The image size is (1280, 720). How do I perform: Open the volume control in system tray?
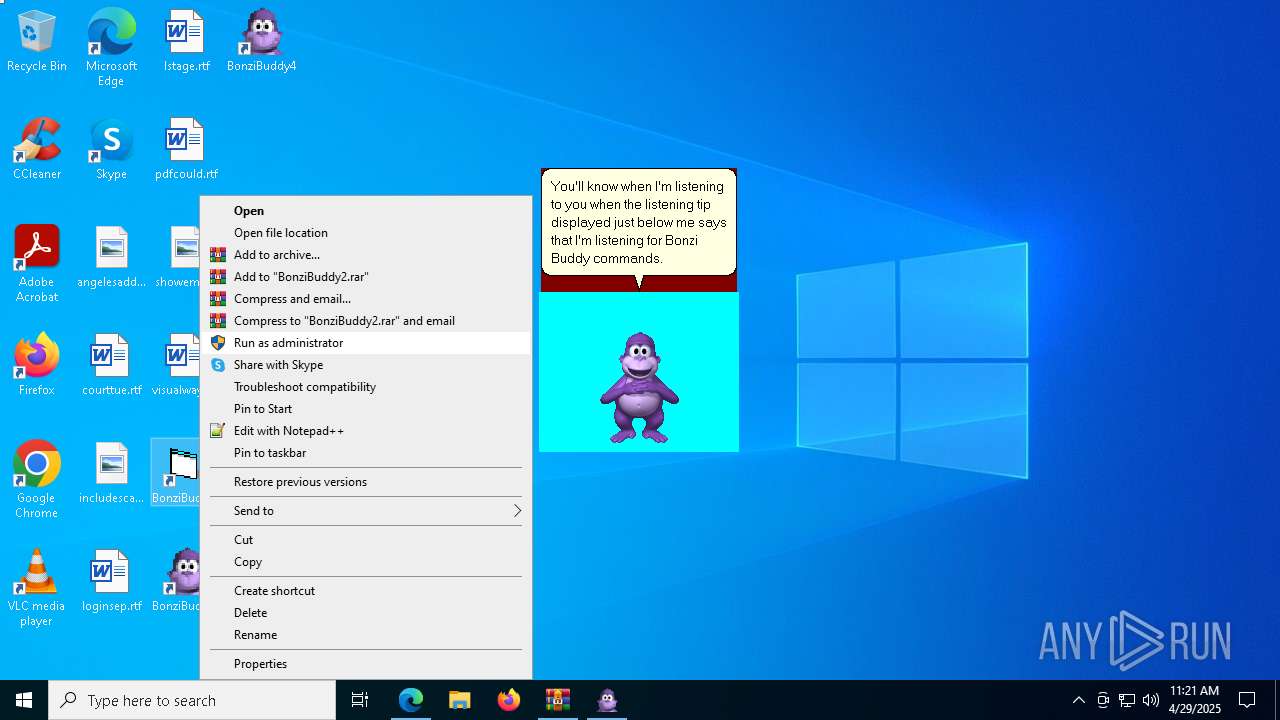click(1151, 700)
